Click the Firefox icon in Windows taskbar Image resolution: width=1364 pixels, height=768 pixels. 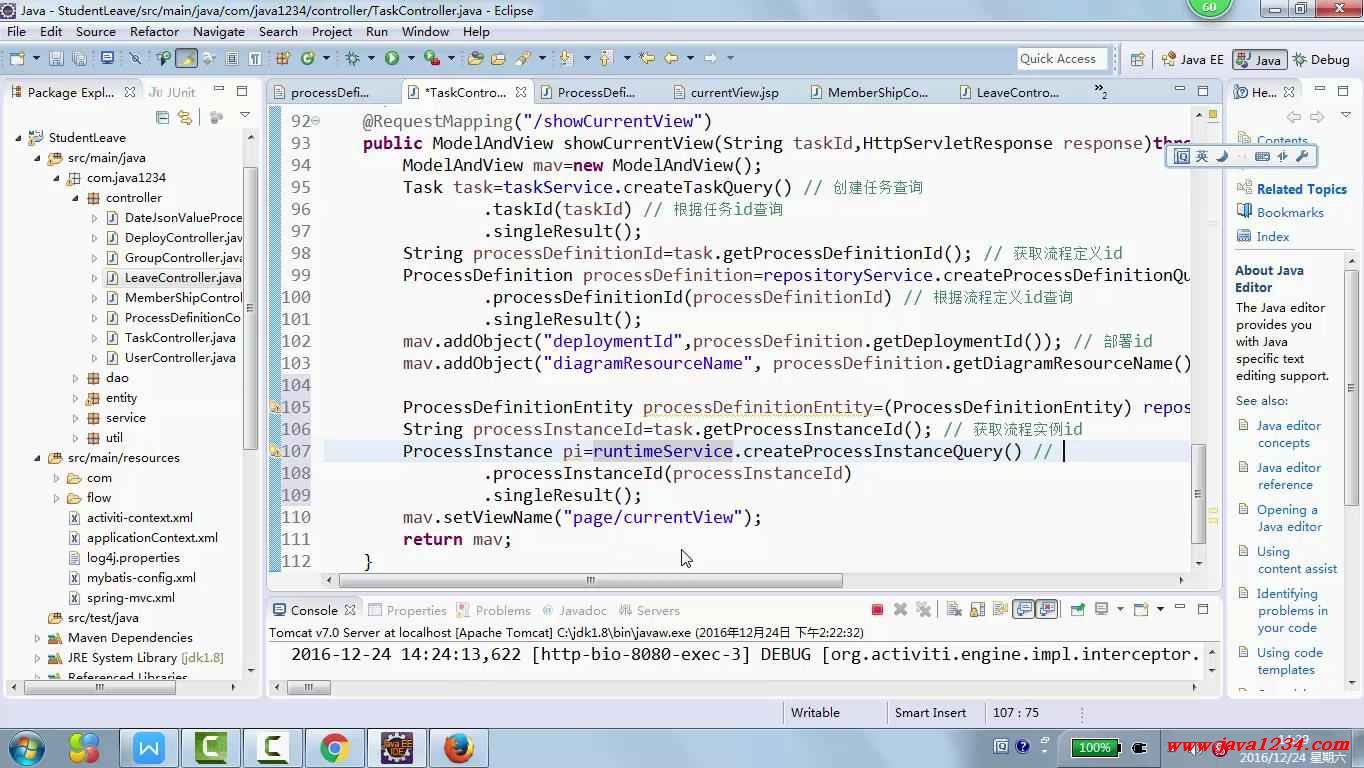(x=458, y=747)
